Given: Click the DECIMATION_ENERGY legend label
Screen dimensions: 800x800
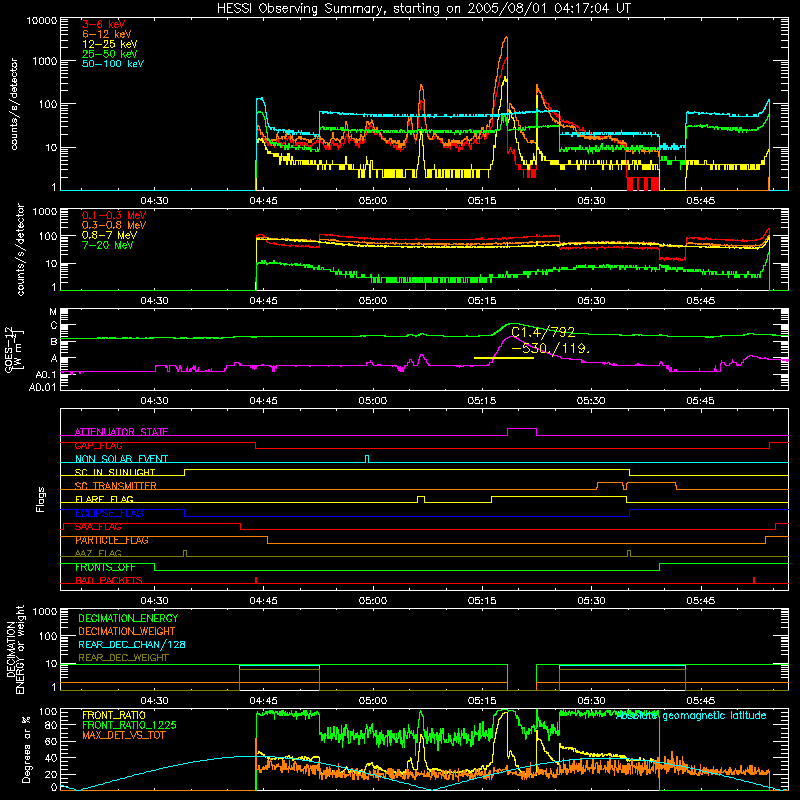Looking at the screenshot, I should click(128, 618).
